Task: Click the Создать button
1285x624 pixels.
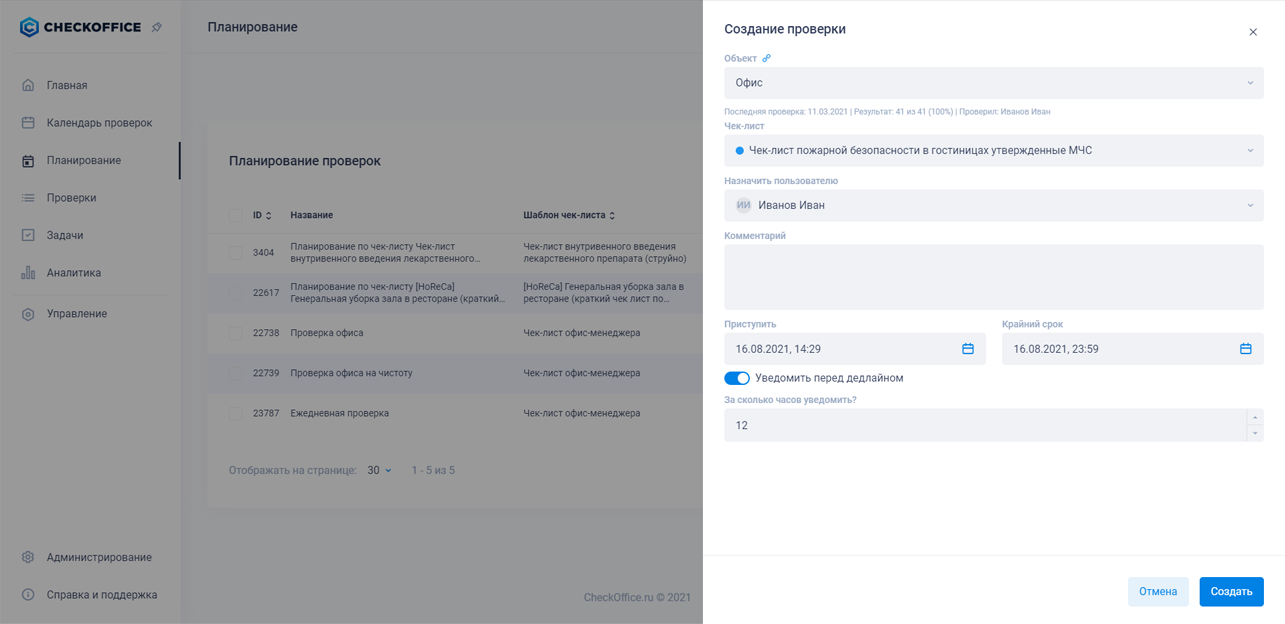Action: (1231, 592)
